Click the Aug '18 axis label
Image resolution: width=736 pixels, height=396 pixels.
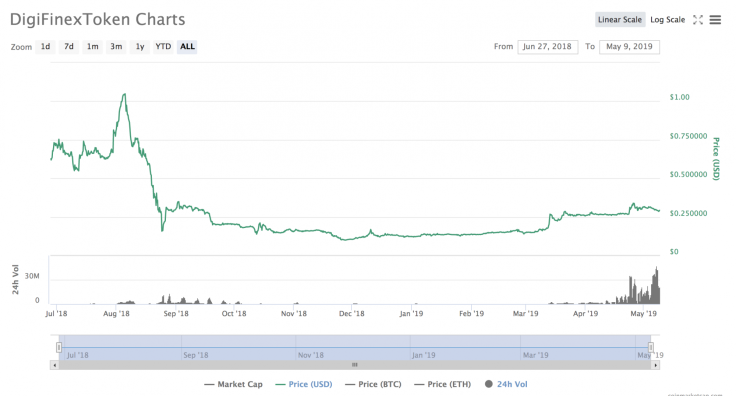(x=116, y=313)
